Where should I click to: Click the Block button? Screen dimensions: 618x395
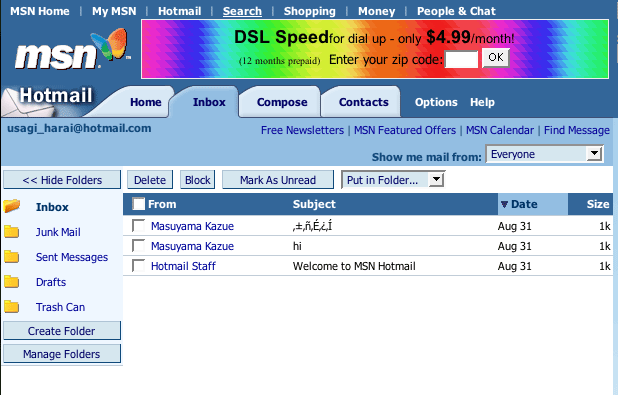tap(197, 180)
